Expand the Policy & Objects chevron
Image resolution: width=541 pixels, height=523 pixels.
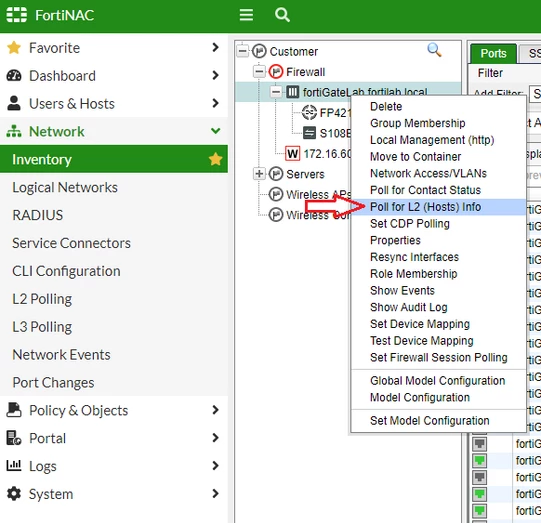pyautogui.click(x=216, y=410)
